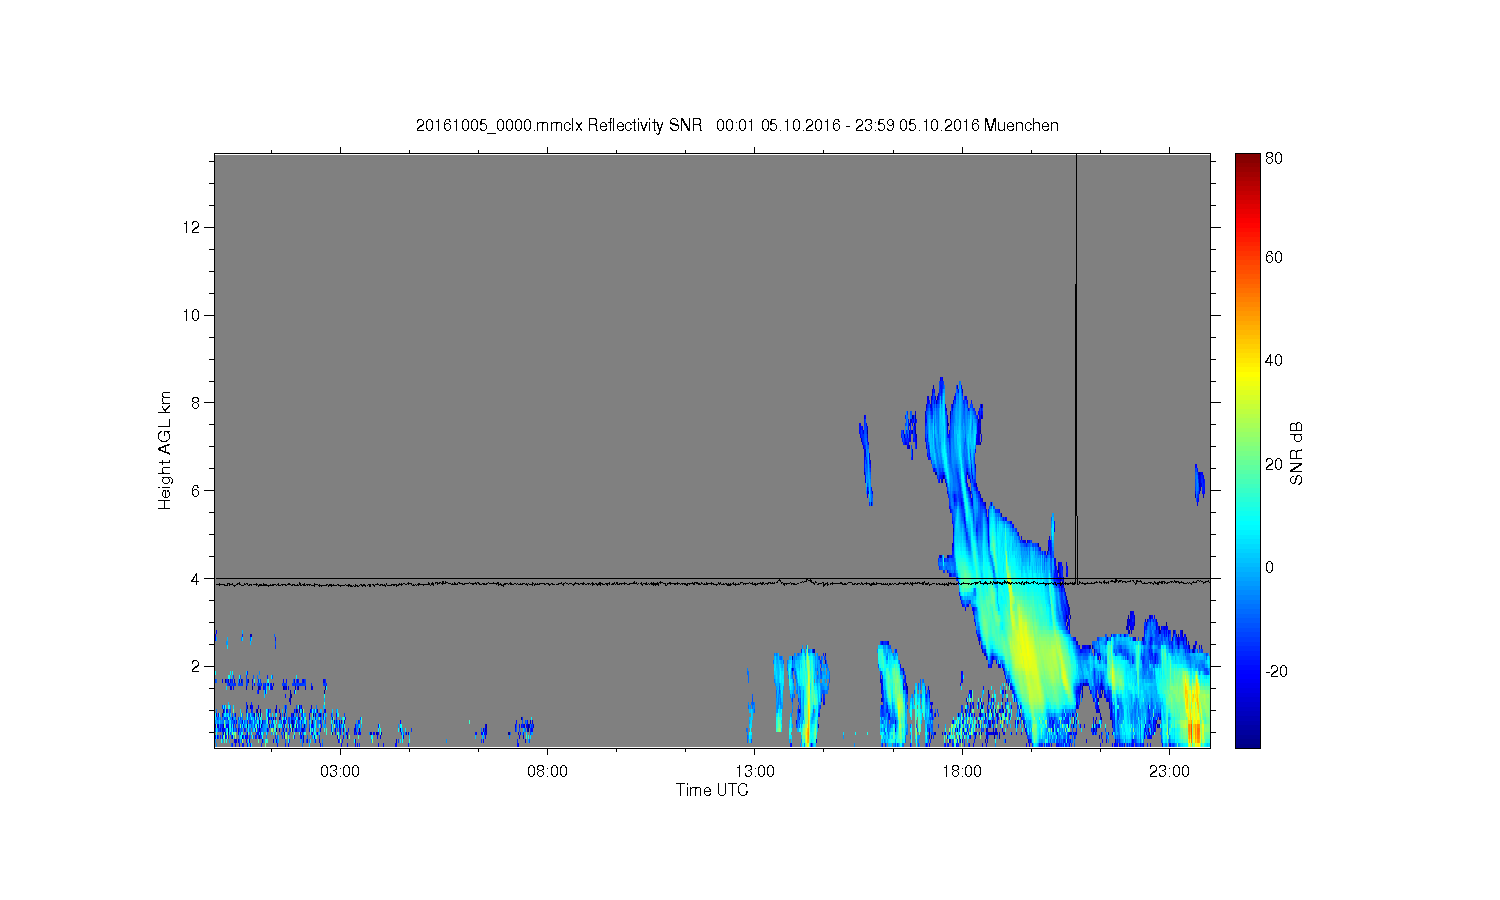Screen dimensions: 1500x900
Task: Click the colorbar value 80
Action: 1274,158
